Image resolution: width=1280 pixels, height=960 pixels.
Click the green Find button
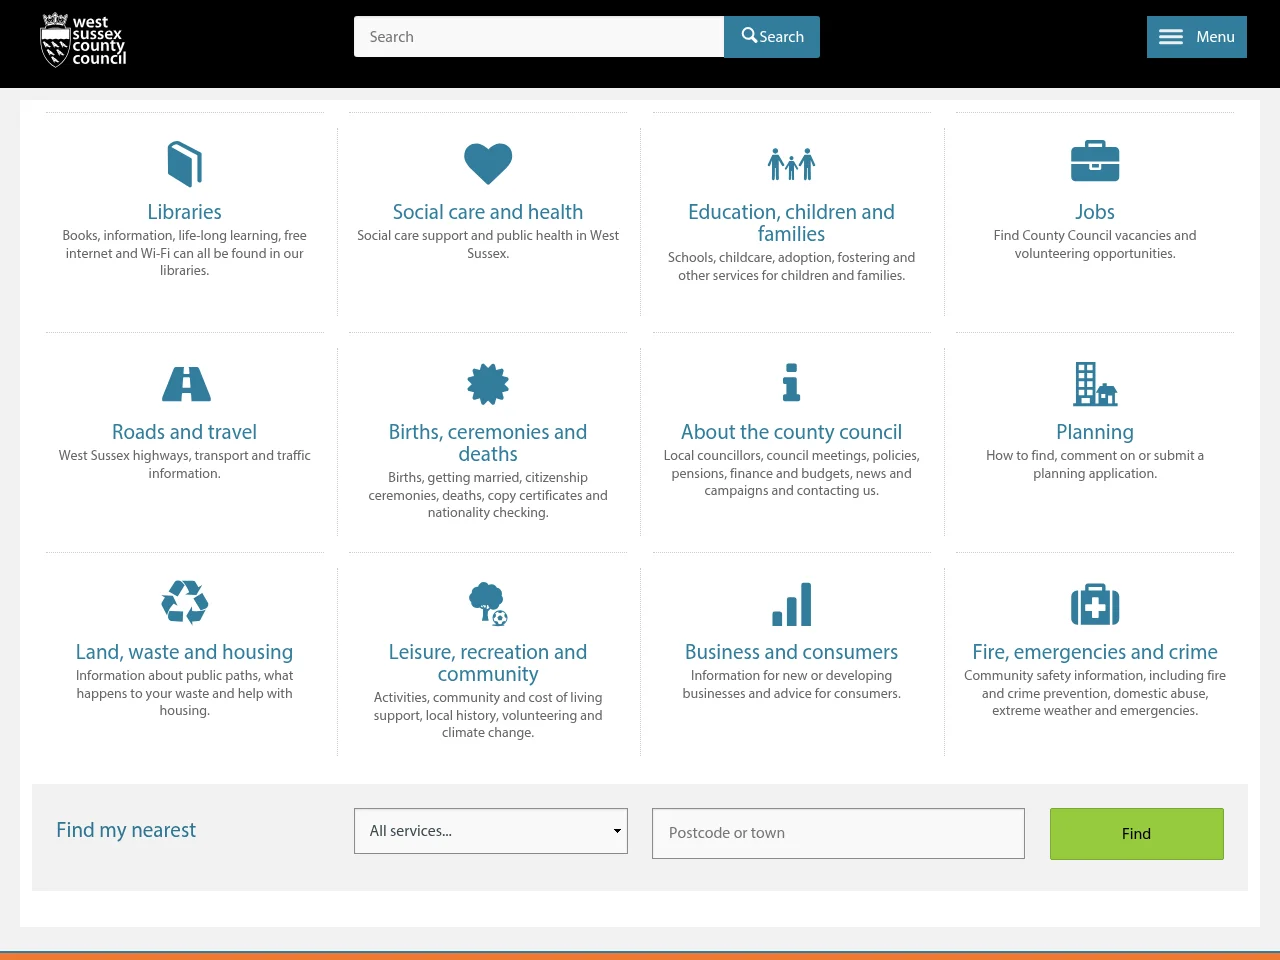point(1137,834)
